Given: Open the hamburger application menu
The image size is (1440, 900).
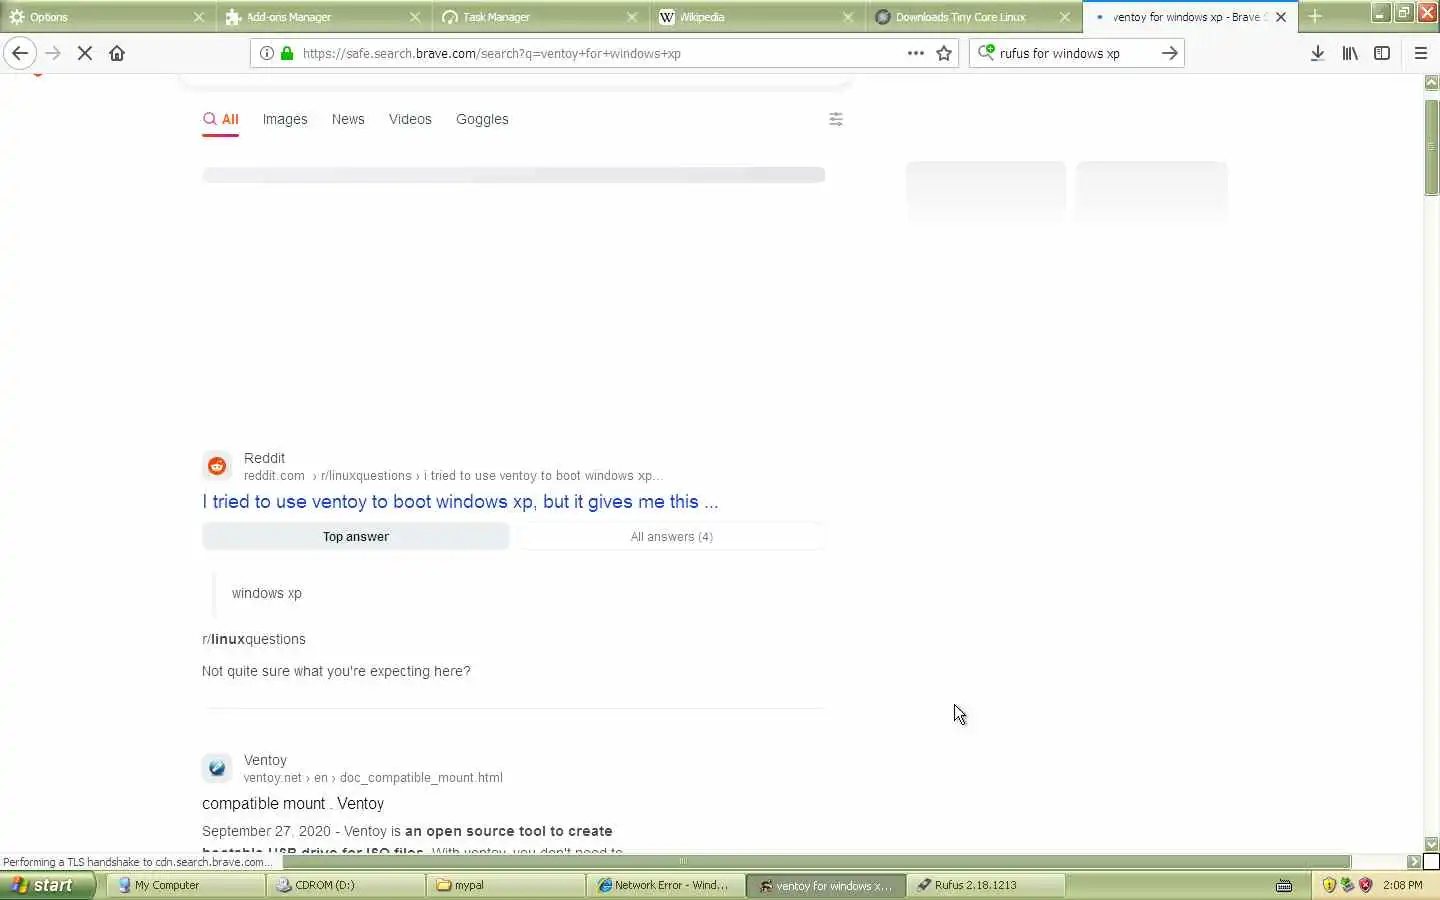Looking at the screenshot, I should [1421, 53].
